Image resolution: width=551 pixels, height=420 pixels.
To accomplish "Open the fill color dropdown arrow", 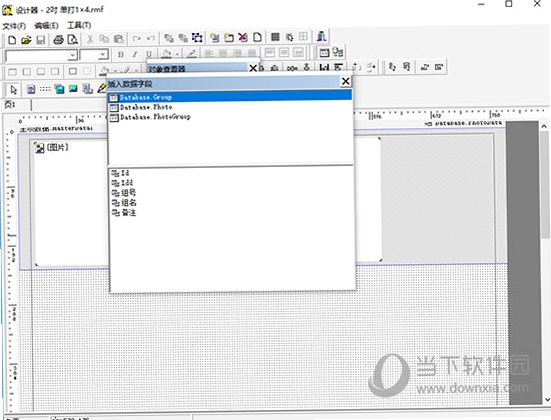I will [x=177, y=54].
